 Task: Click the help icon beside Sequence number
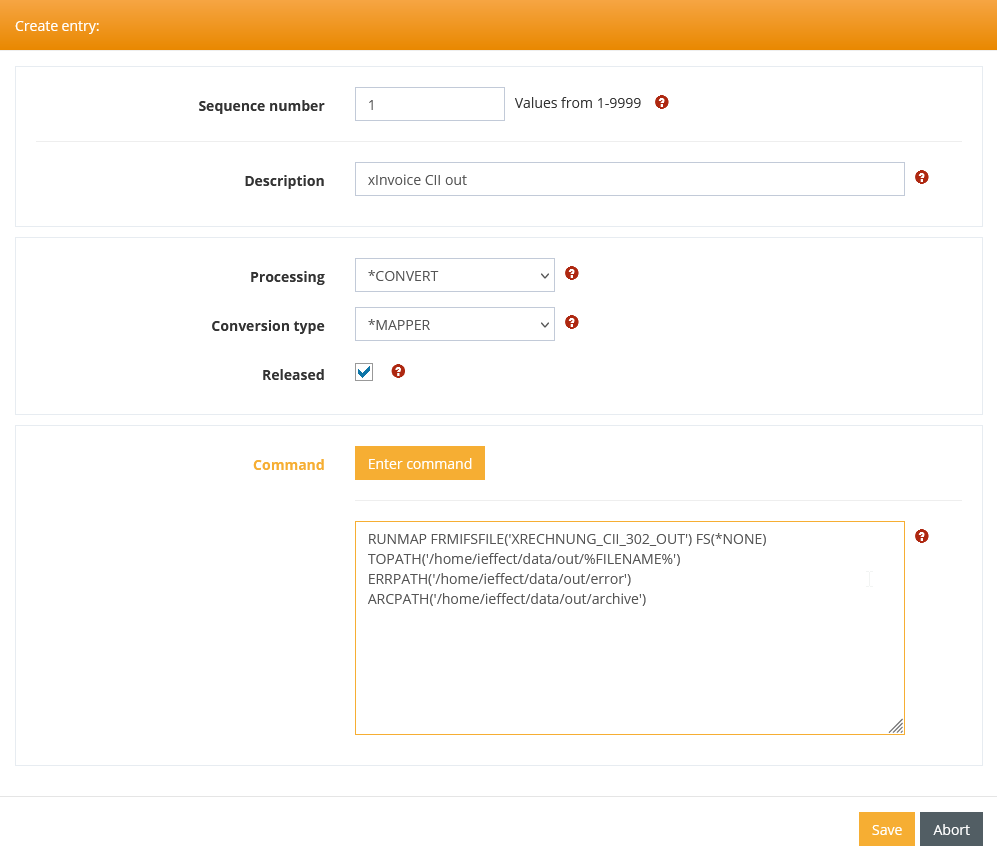coord(661,102)
